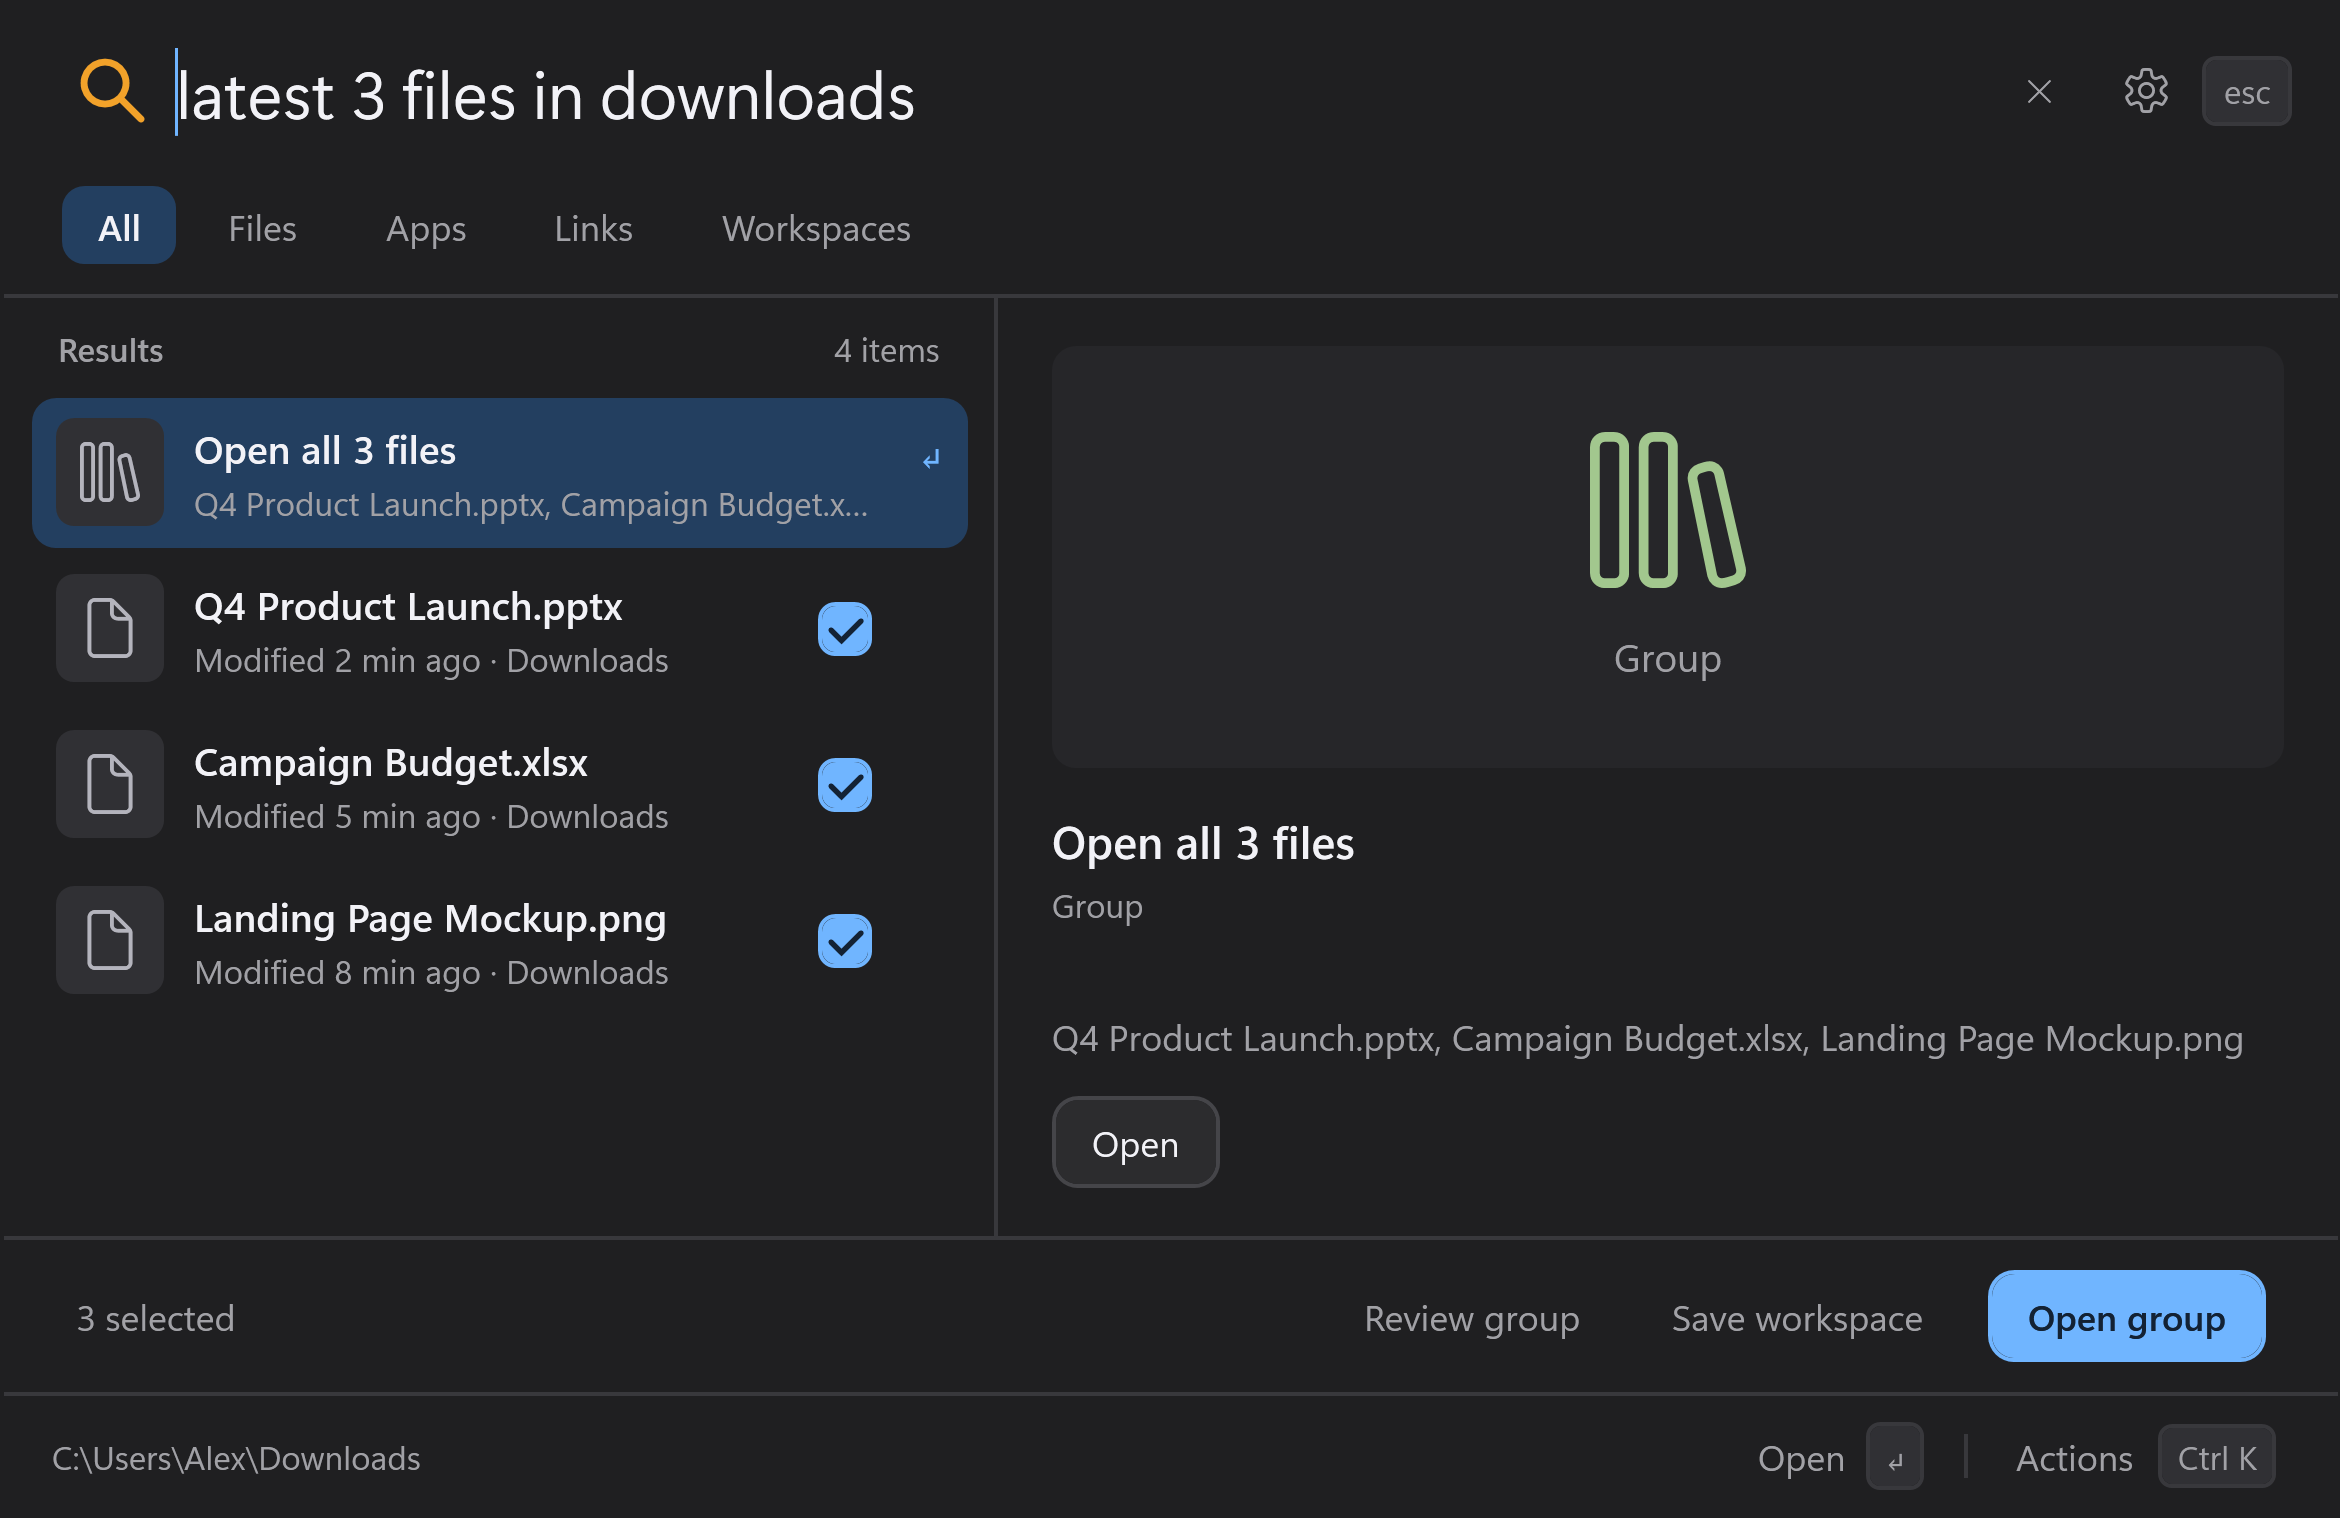Click the large green Group icon in the preview
2340x1518 pixels.
click(1667, 510)
